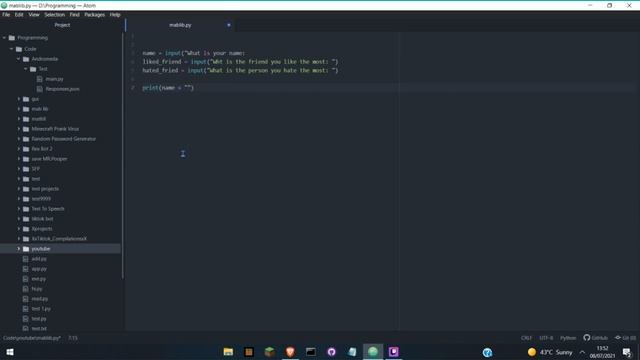Open the File menu
This screenshot has height=360, width=640.
pyautogui.click(x=6, y=15)
